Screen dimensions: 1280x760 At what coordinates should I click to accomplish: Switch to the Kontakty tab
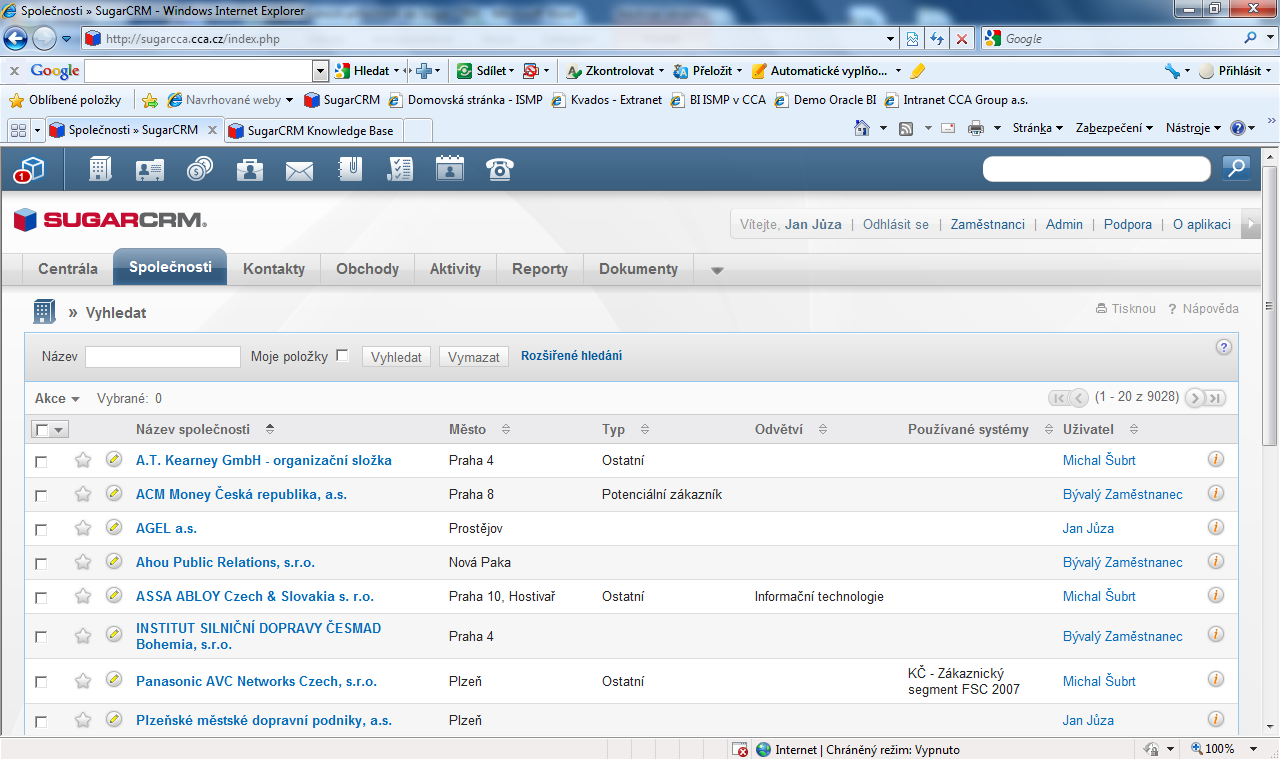[x=274, y=269]
